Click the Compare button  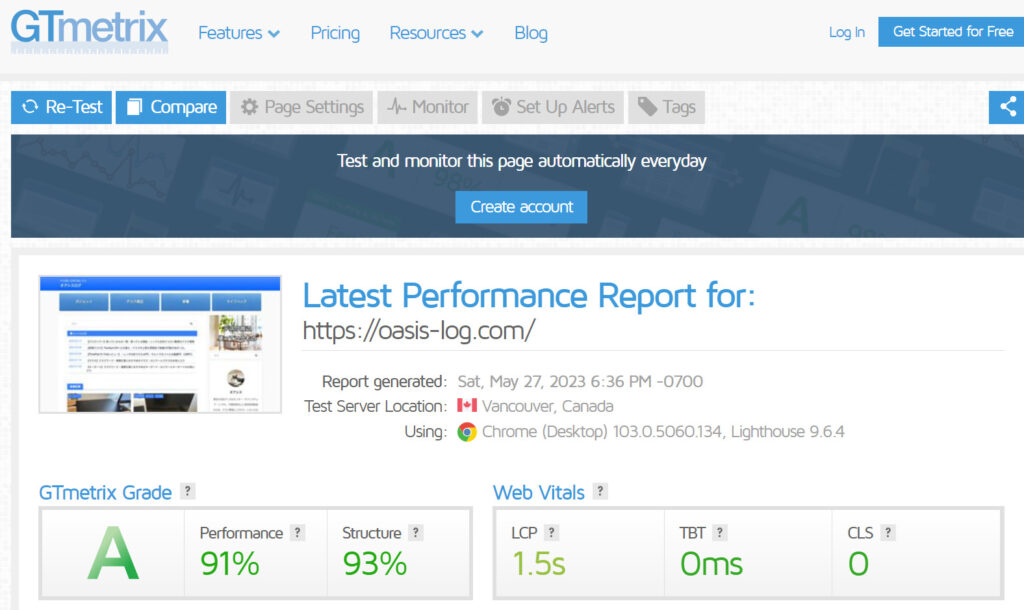(171, 107)
